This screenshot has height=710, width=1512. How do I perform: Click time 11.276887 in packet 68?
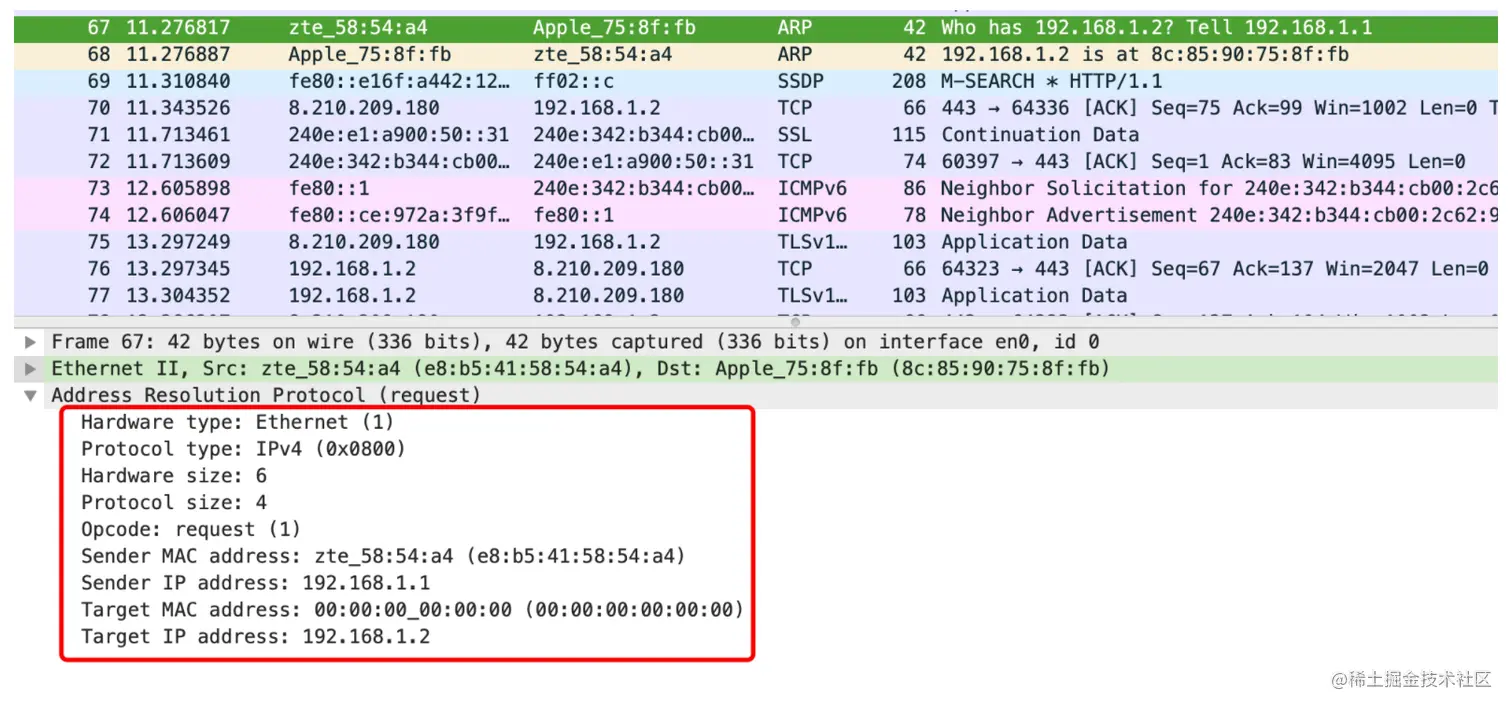click(x=178, y=55)
